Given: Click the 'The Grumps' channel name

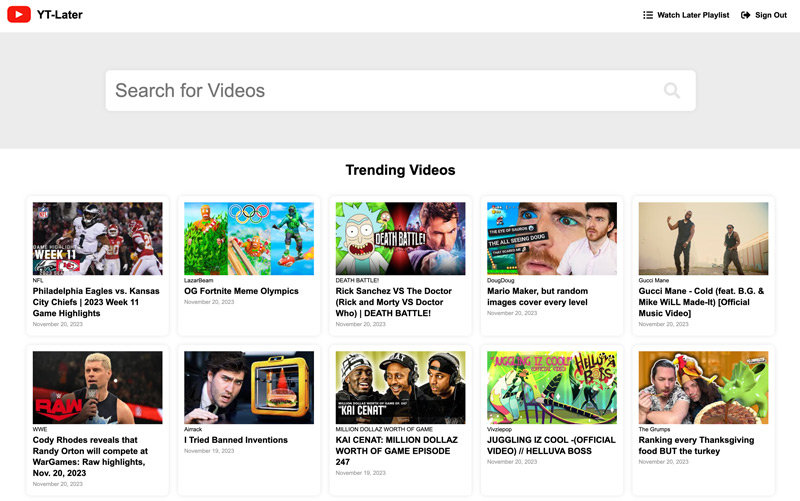Looking at the screenshot, I should tap(655, 429).
